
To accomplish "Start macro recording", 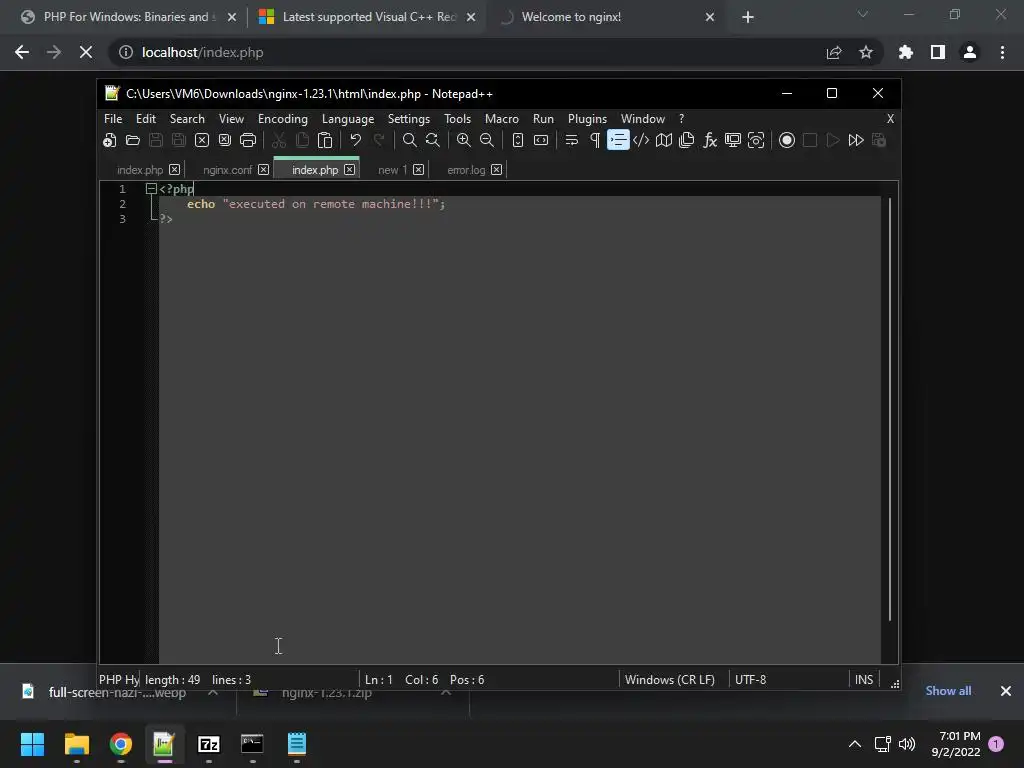I will (x=787, y=140).
